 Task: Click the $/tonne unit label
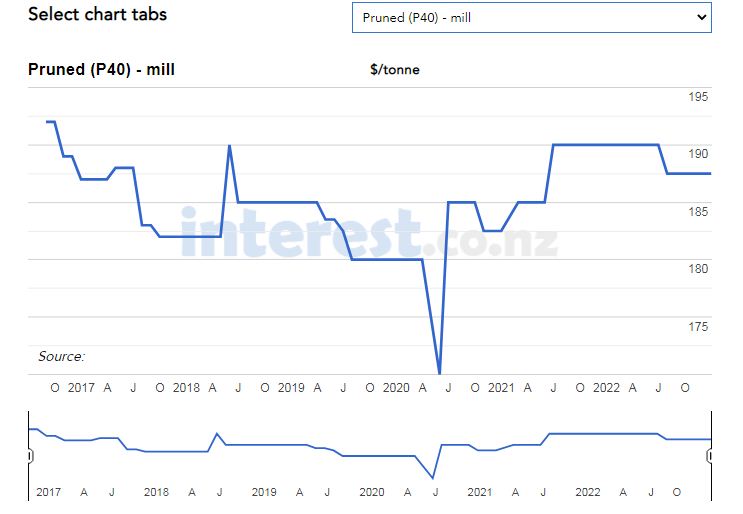[x=395, y=70]
